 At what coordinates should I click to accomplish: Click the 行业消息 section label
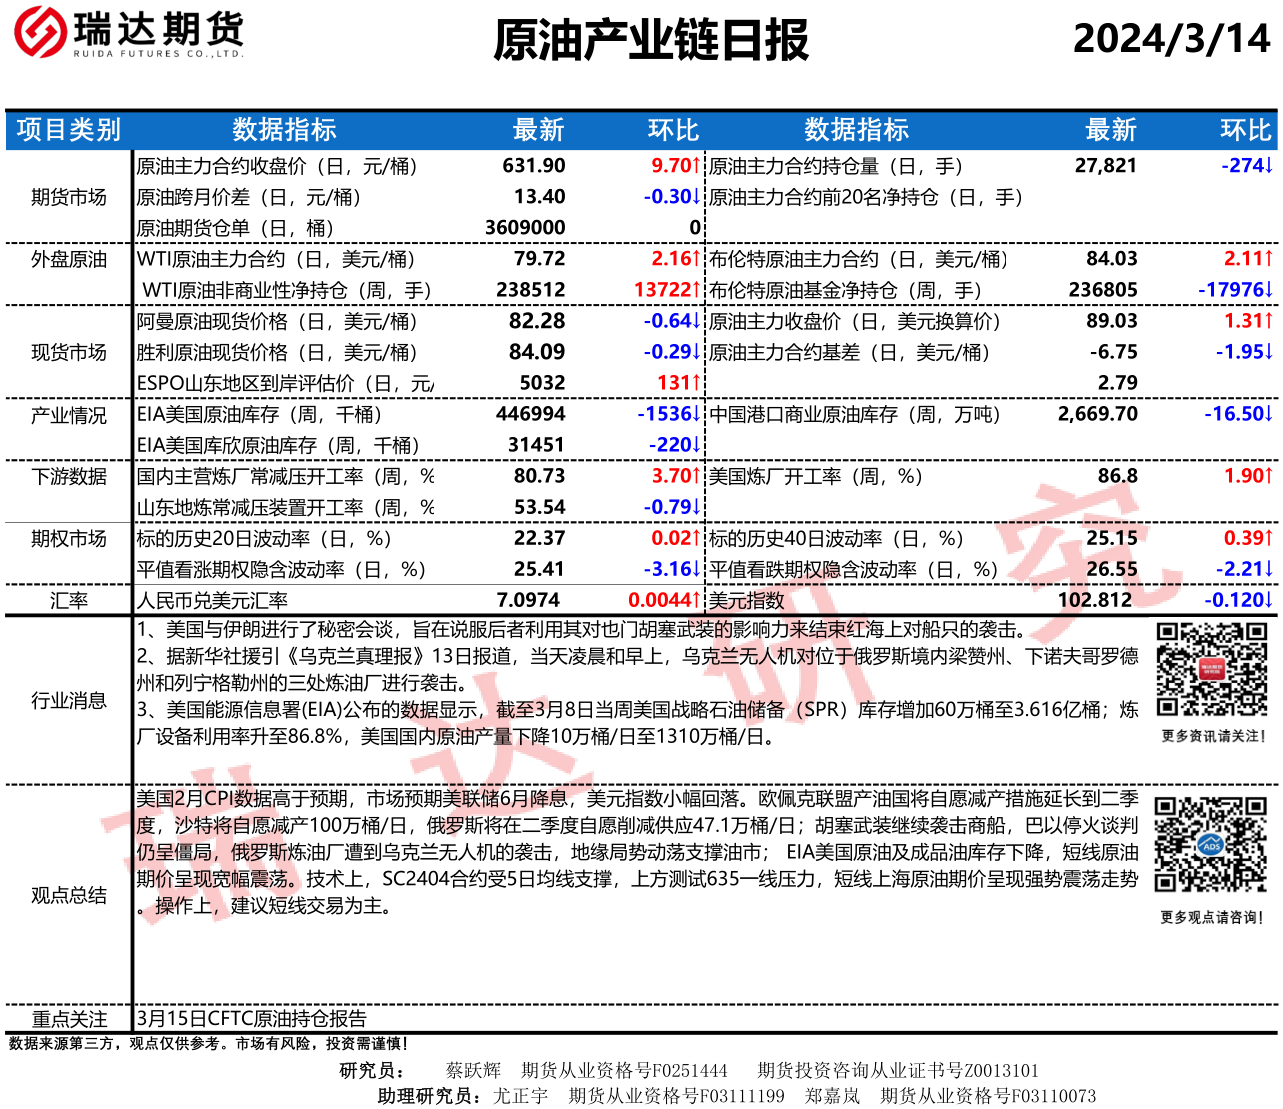[68, 700]
